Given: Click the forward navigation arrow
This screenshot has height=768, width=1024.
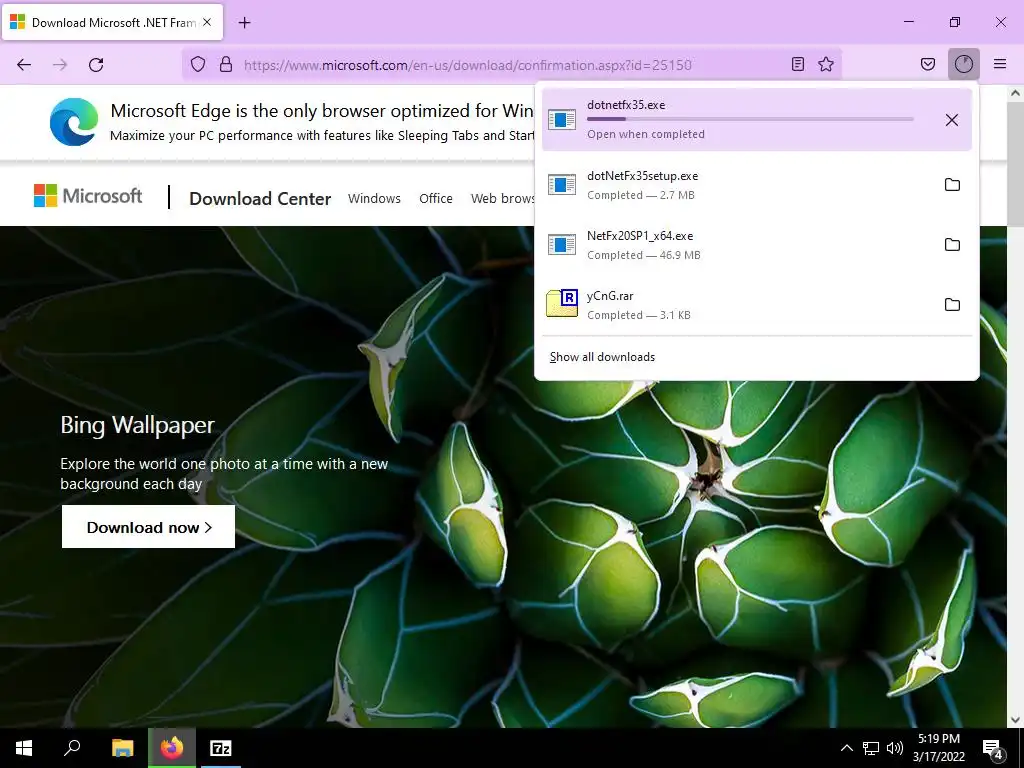Looking at the screenshot, I should pyautogui.click(x=60, y=65).
